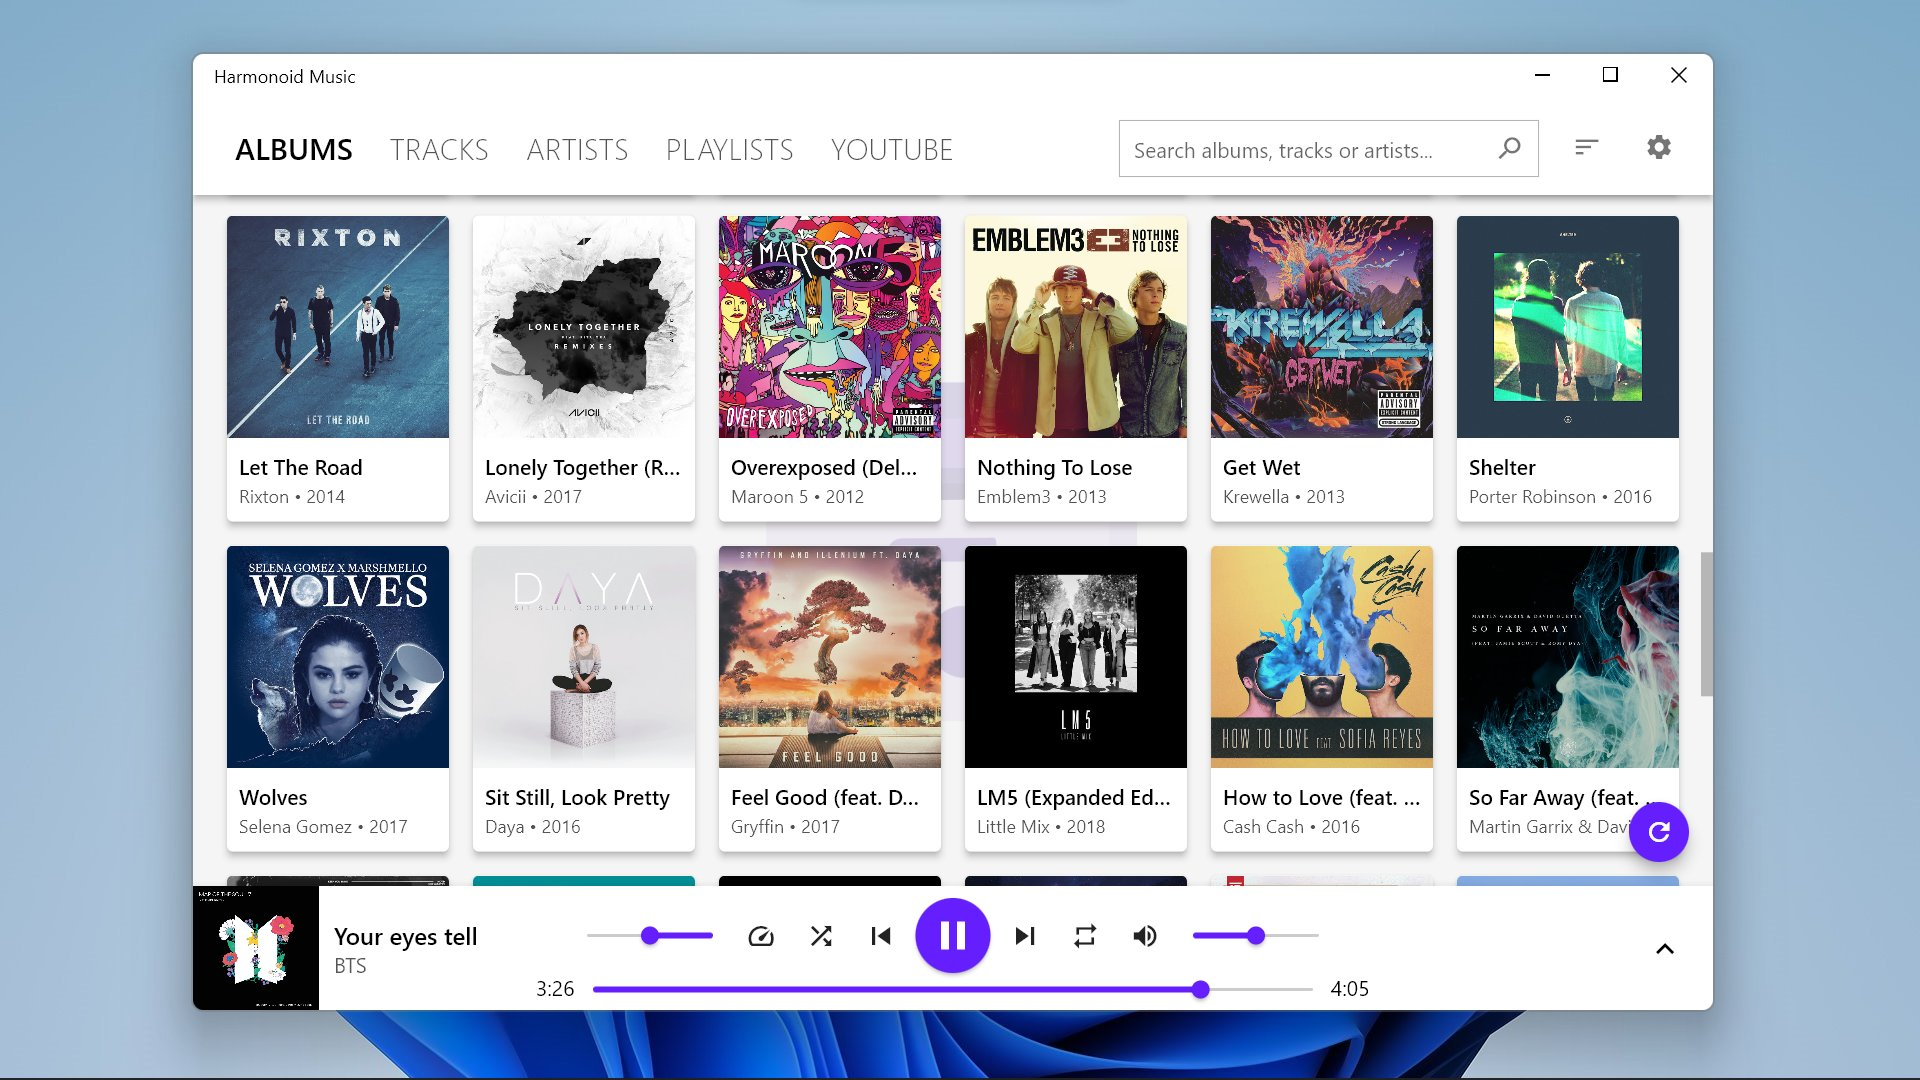Image resolution: width=1920 pixels, height=1080 pixels.
Task: Switch to the Tracks tab
Action: point(439,150)
